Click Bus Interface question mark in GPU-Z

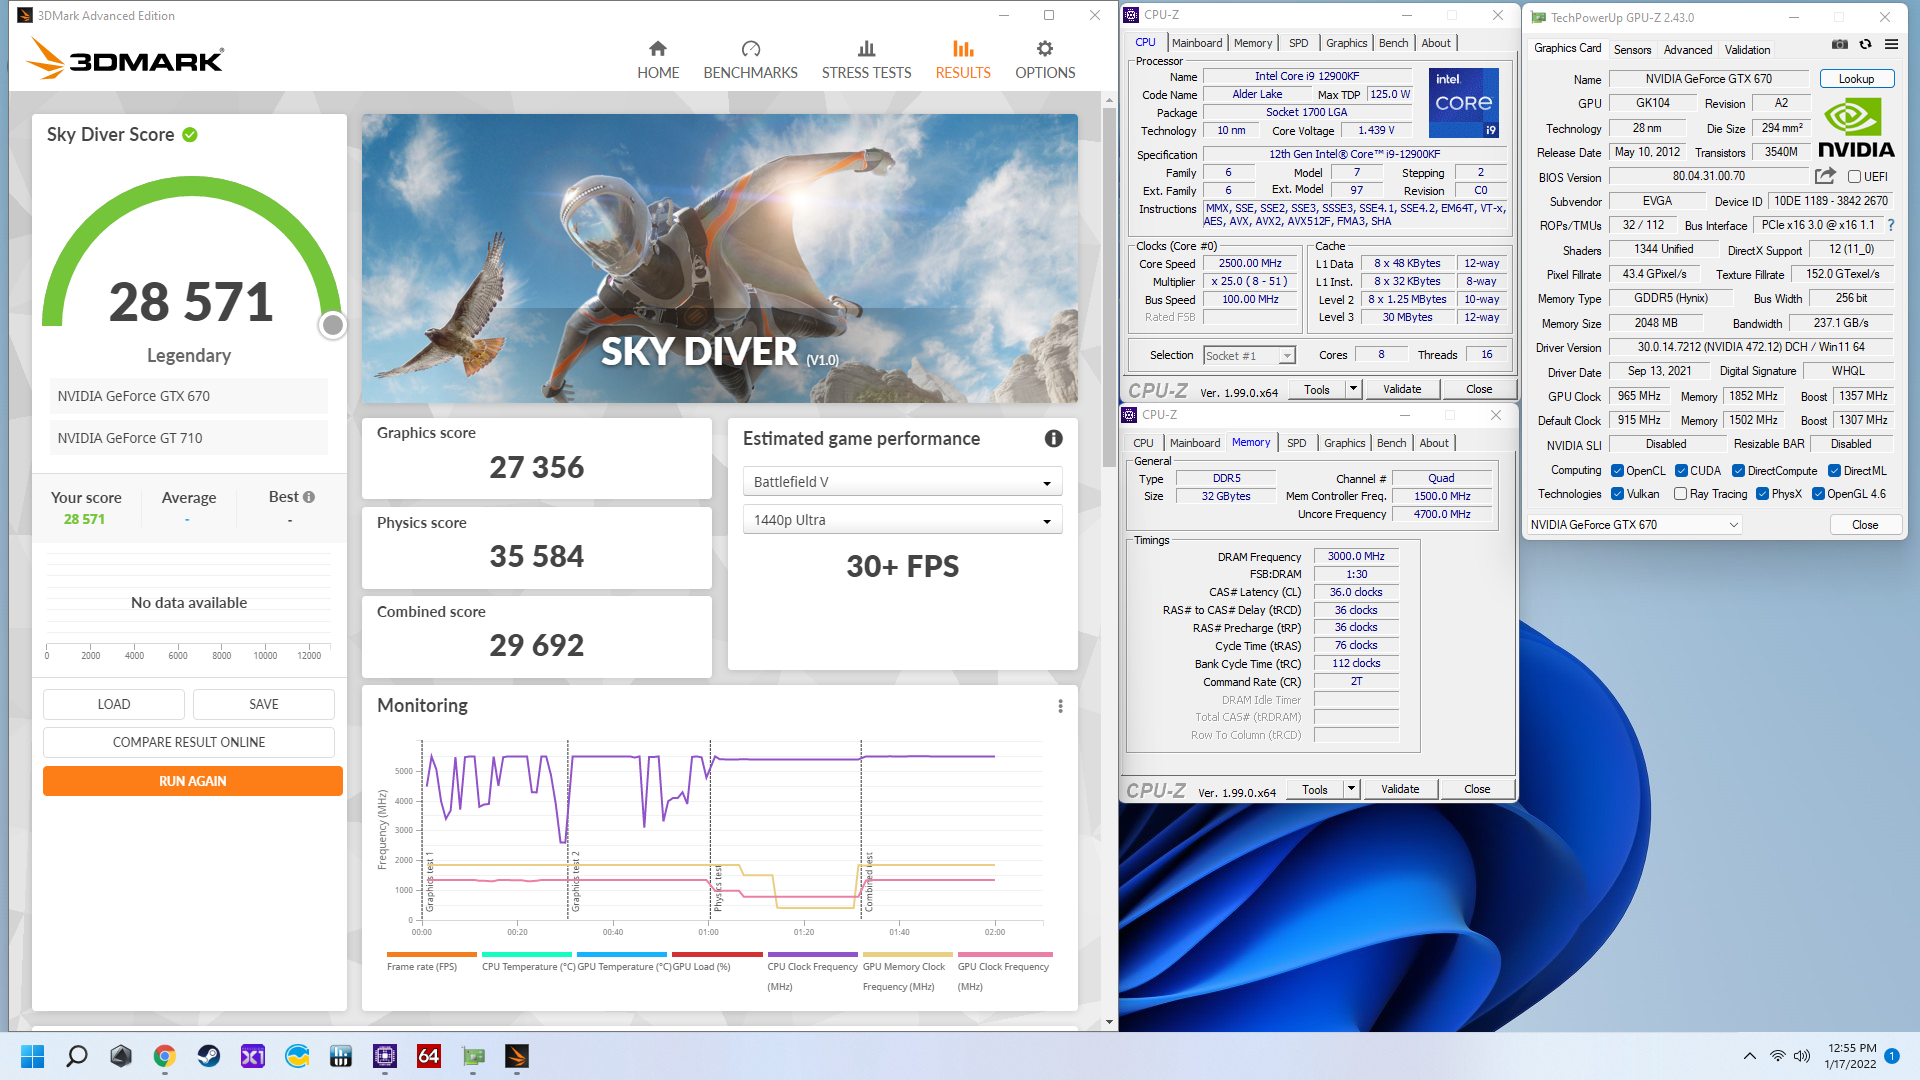1890,225
